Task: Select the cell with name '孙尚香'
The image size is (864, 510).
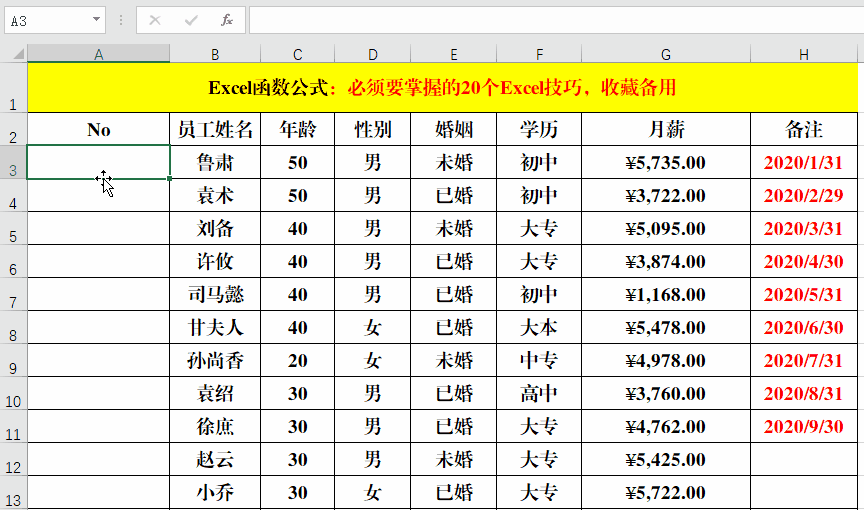Action: (215, 361)
